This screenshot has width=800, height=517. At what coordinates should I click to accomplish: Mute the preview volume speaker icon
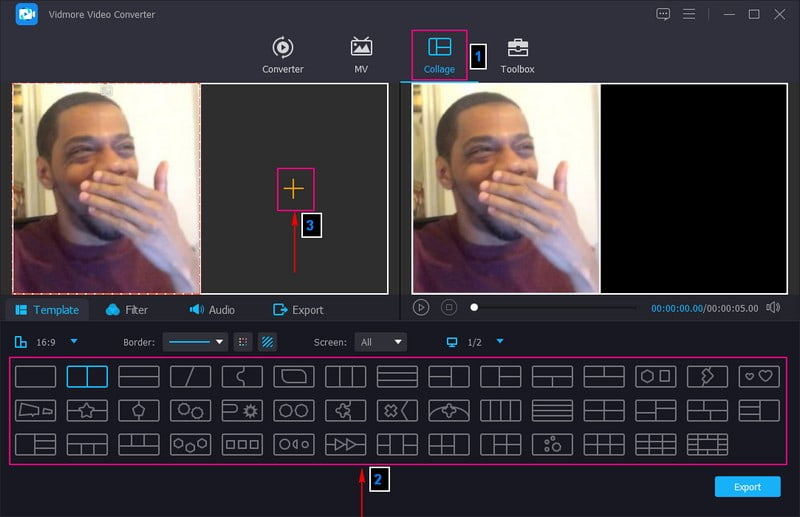point(773,308)
